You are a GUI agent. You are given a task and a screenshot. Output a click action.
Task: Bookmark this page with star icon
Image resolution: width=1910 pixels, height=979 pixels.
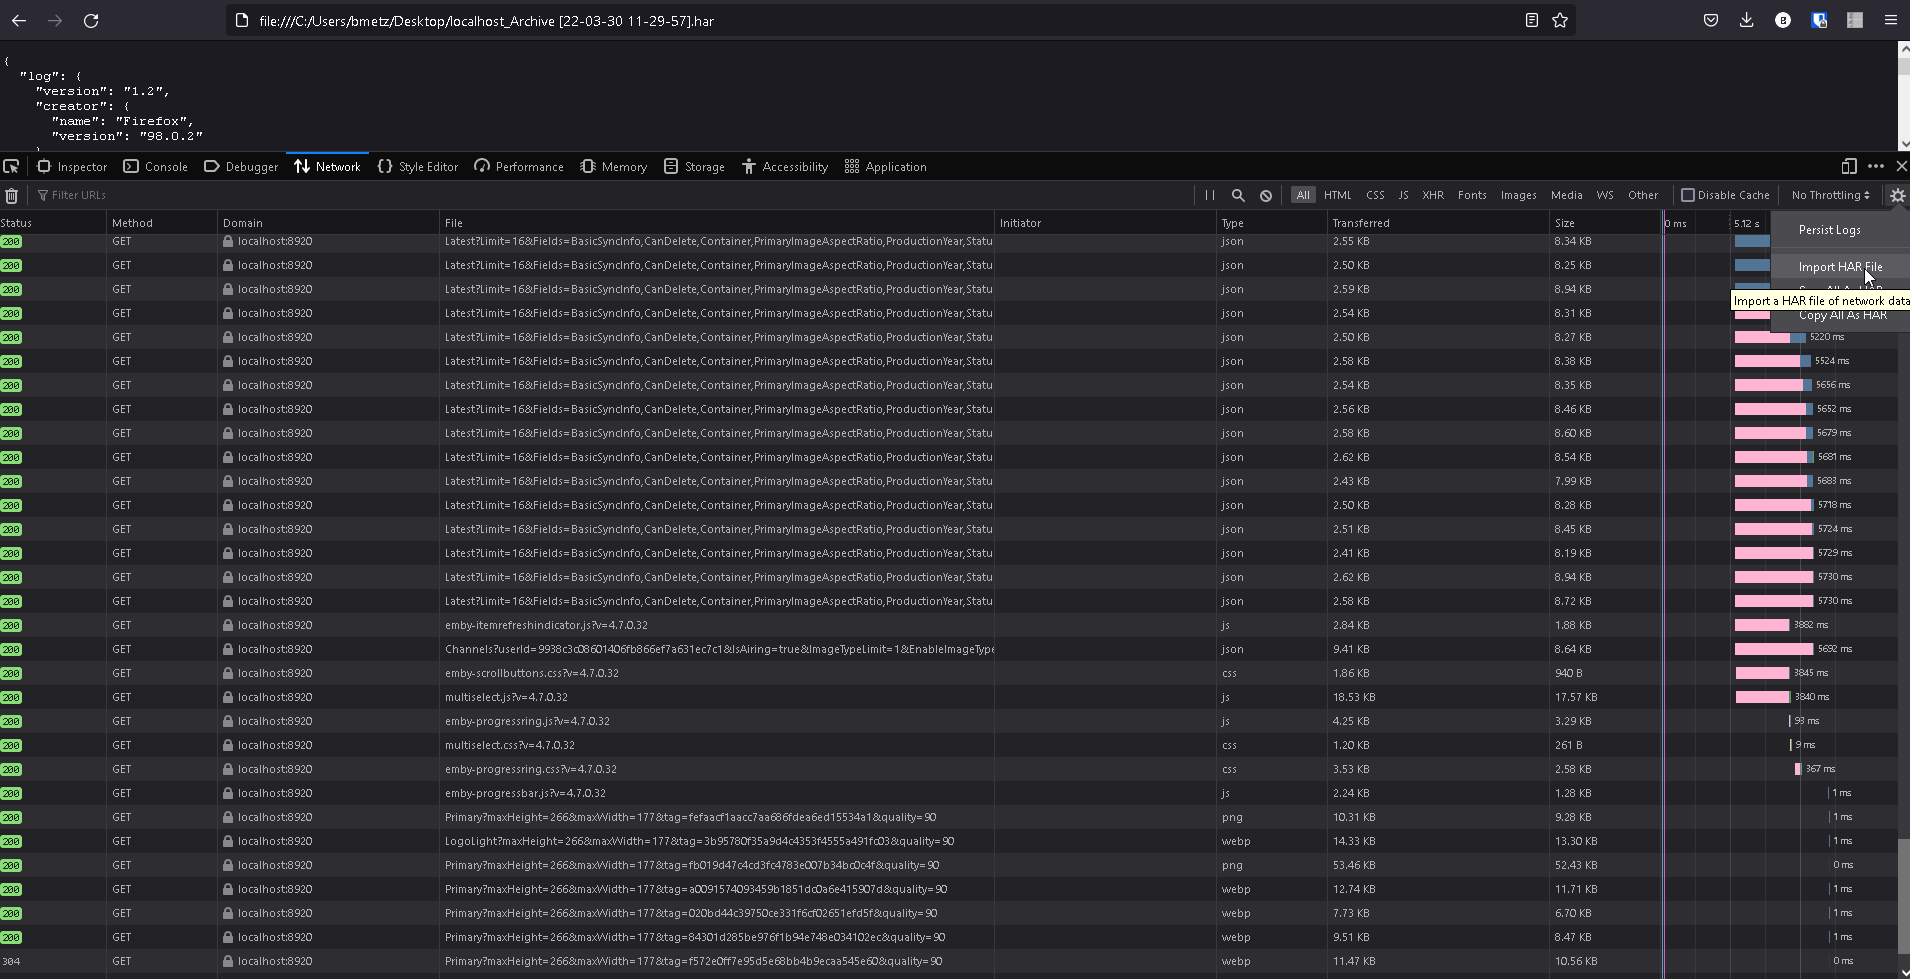[1560, 21]
